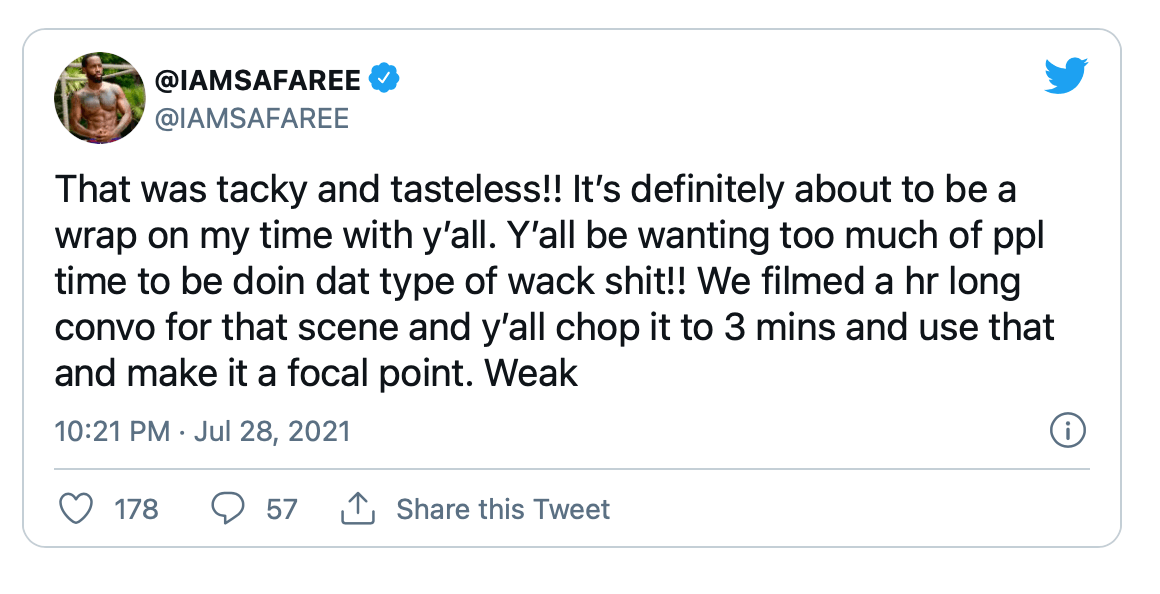Click the phrase 'focal point' in the tweet
The image size is (1160, 594).
380,374
